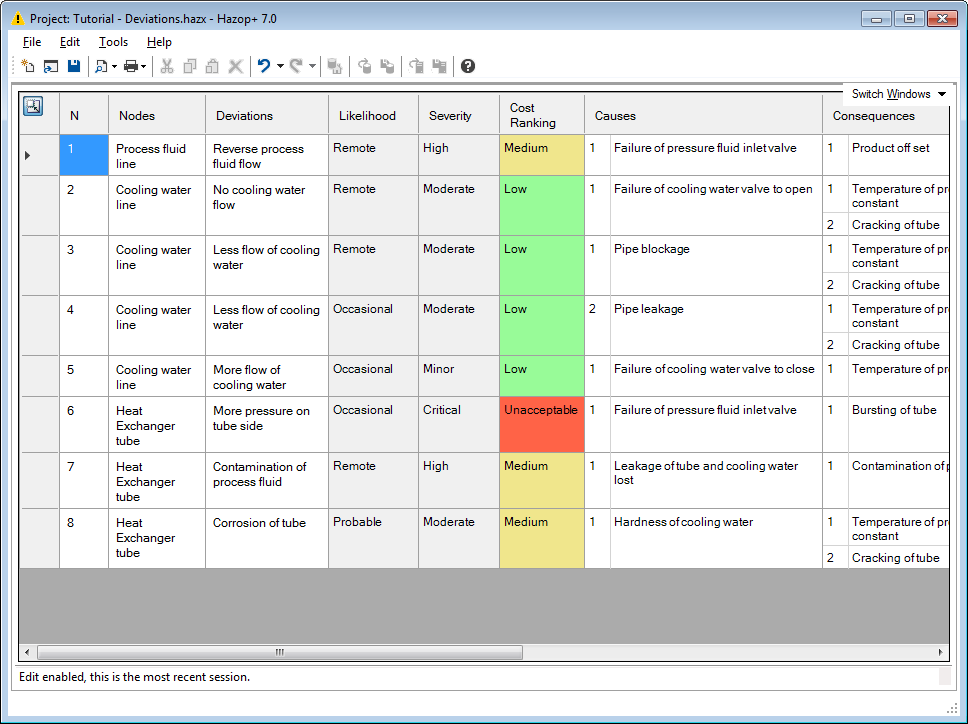
Task: Click the Likelihood column header
Action: tap(367, 116)
